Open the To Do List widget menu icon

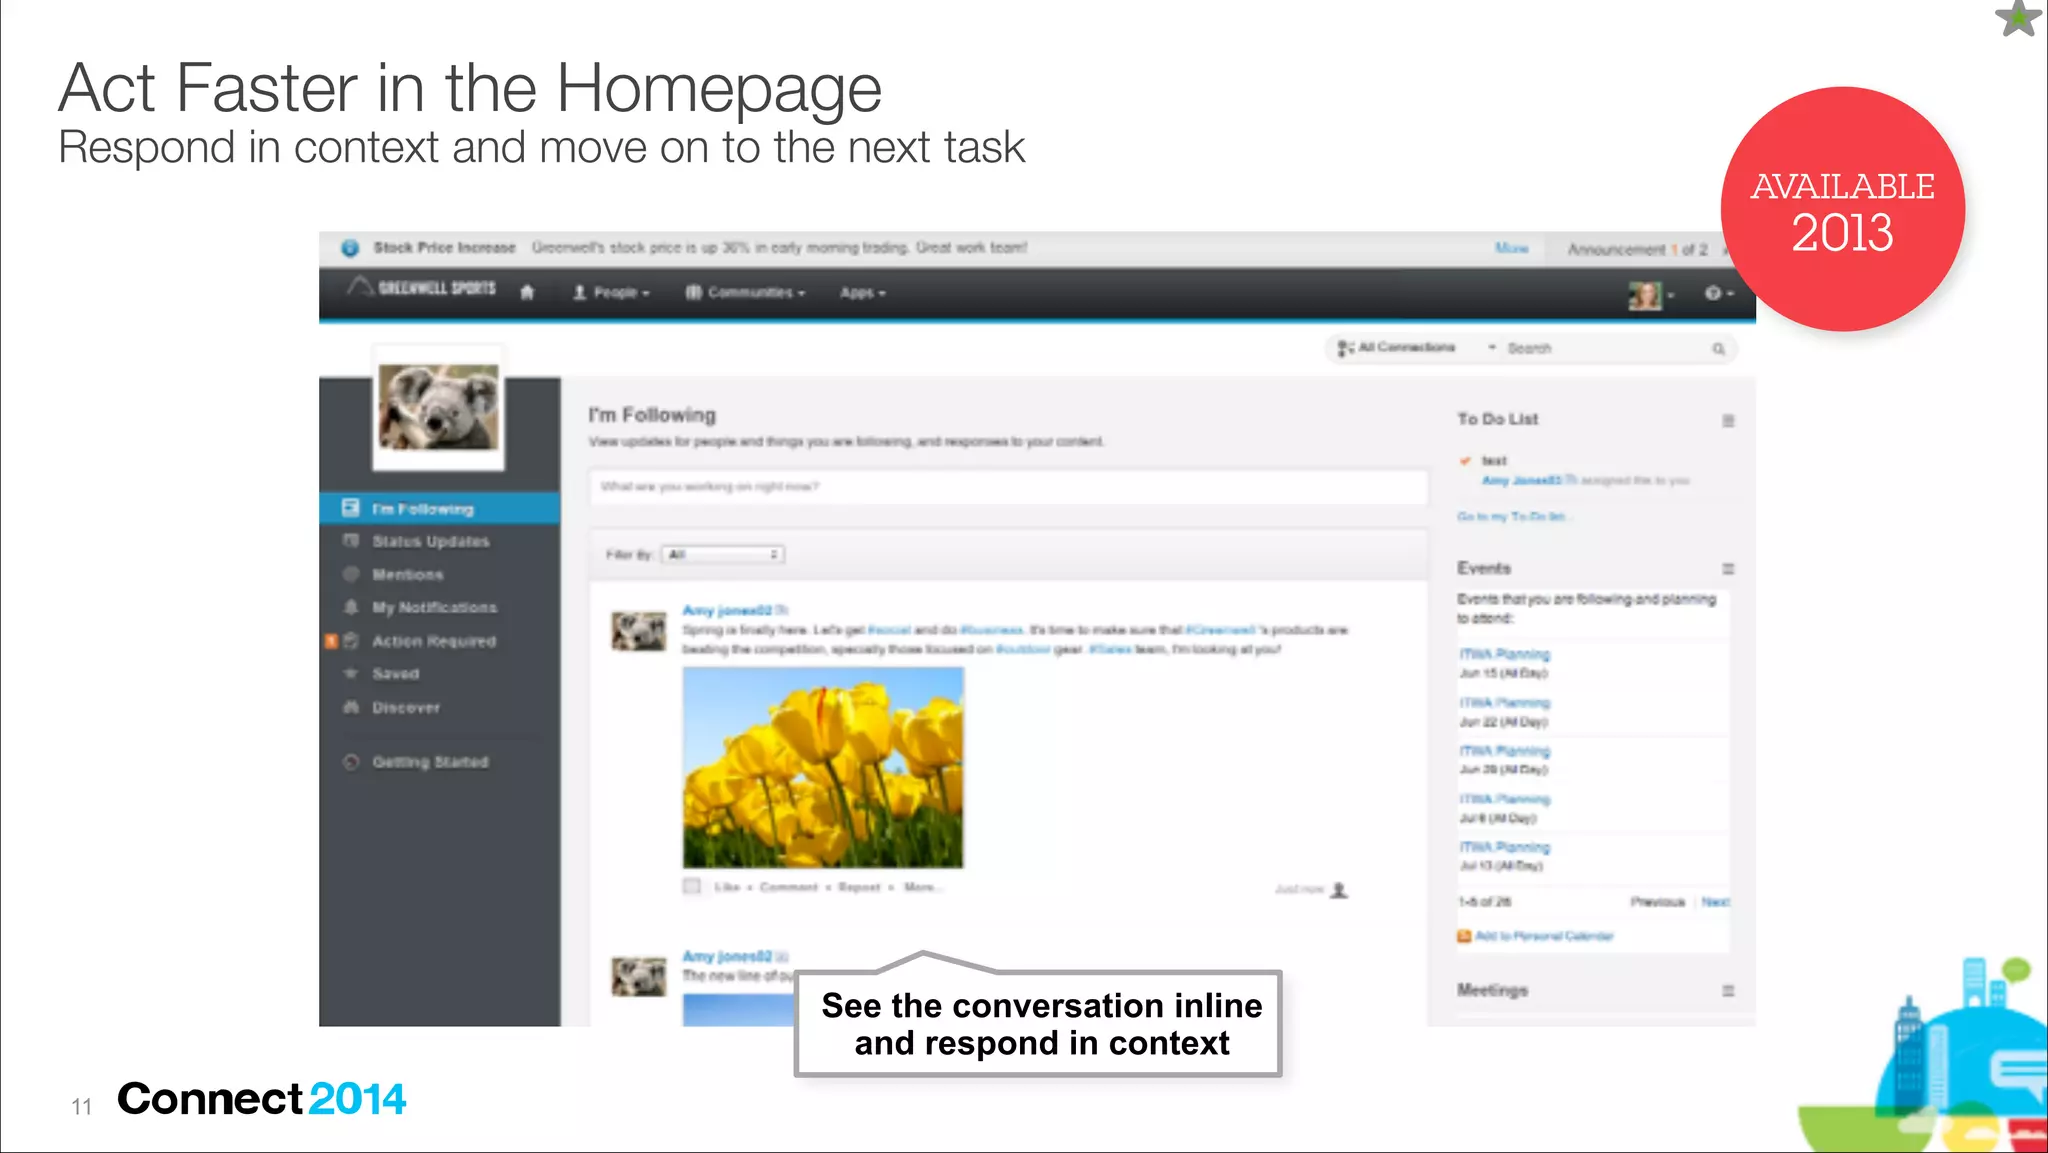click(1728, 421)
